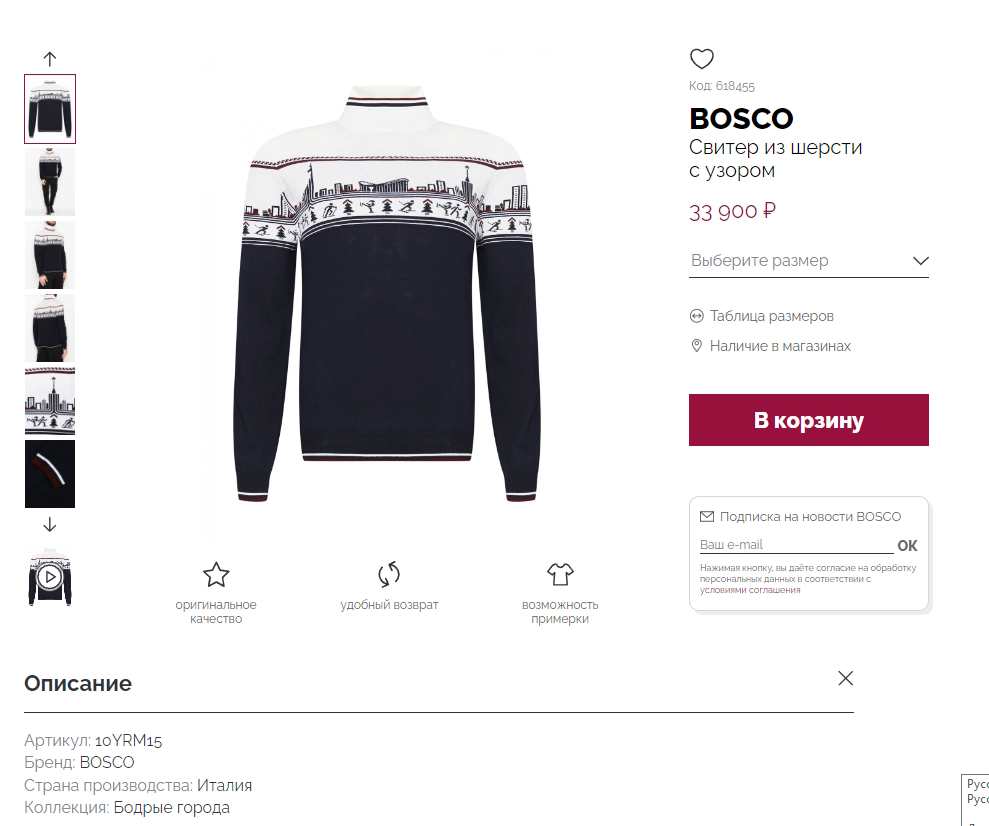Screen dimensions: 989x826
Task: Click the В корзину button
Action: point(809,420)
